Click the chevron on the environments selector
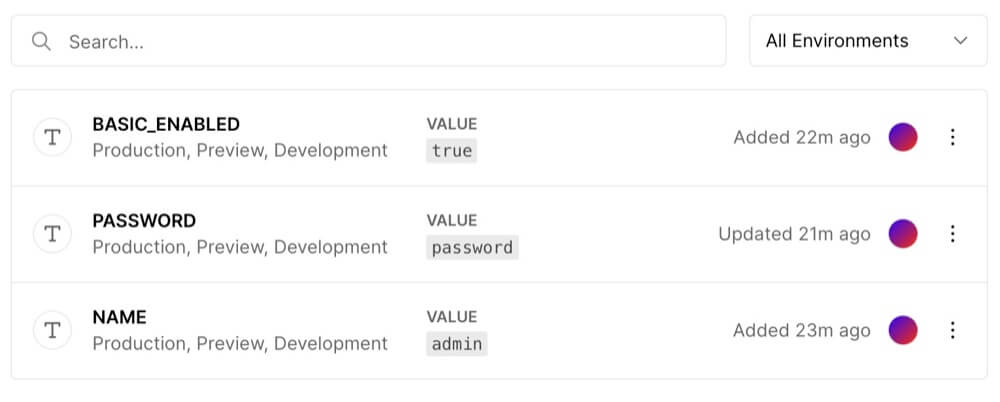1000x402 pixels. 961,41
